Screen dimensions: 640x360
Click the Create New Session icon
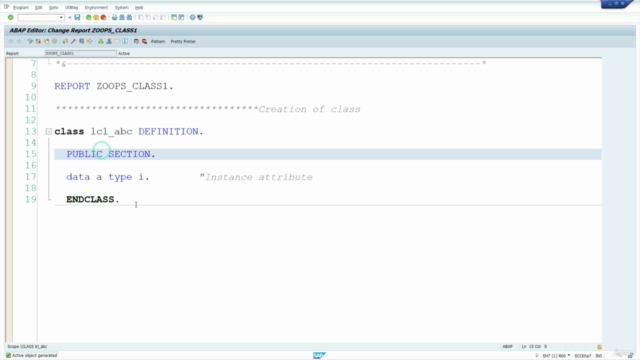click(x=174, y=18)
